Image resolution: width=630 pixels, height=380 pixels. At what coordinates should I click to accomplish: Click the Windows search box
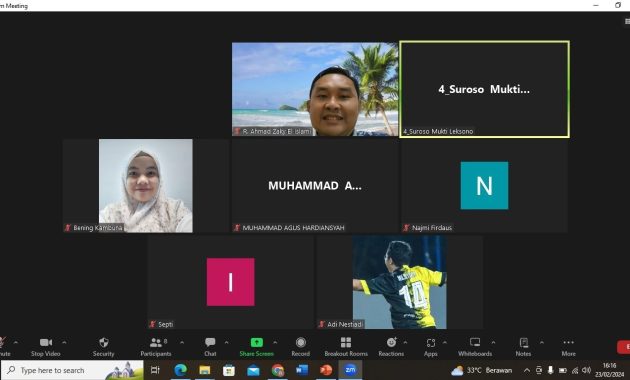coord(72,370)
